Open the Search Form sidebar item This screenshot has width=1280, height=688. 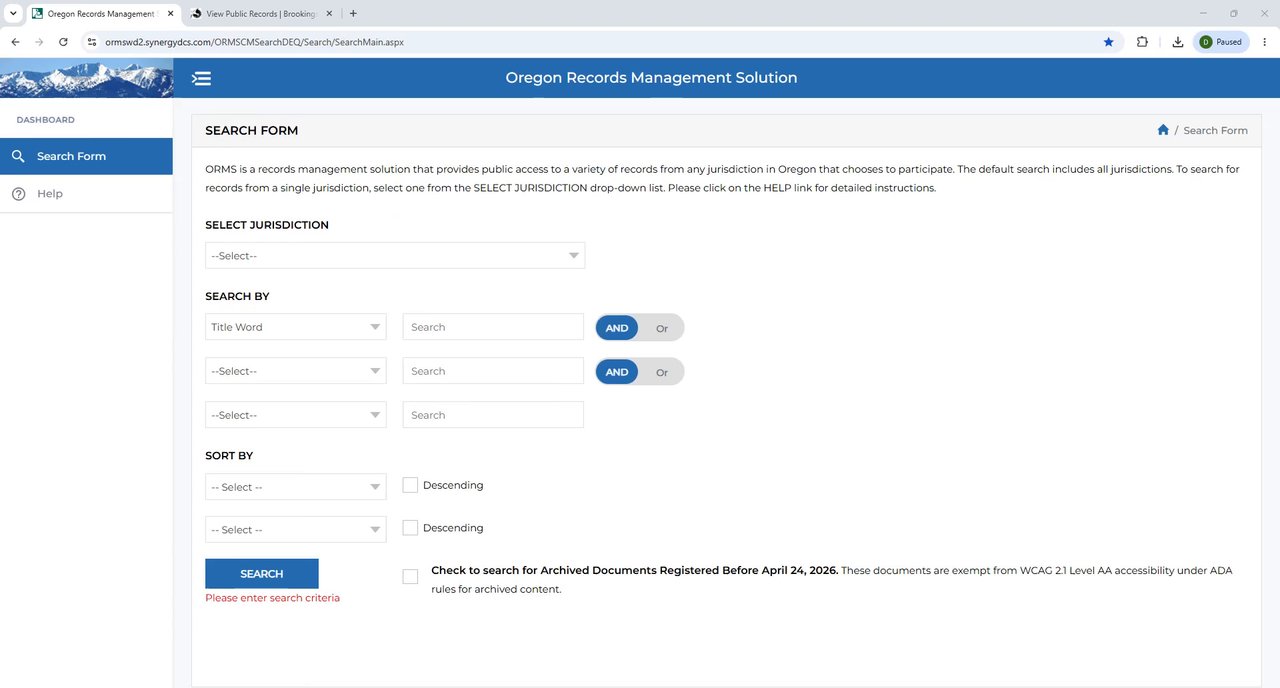click(x=86, y=156)
